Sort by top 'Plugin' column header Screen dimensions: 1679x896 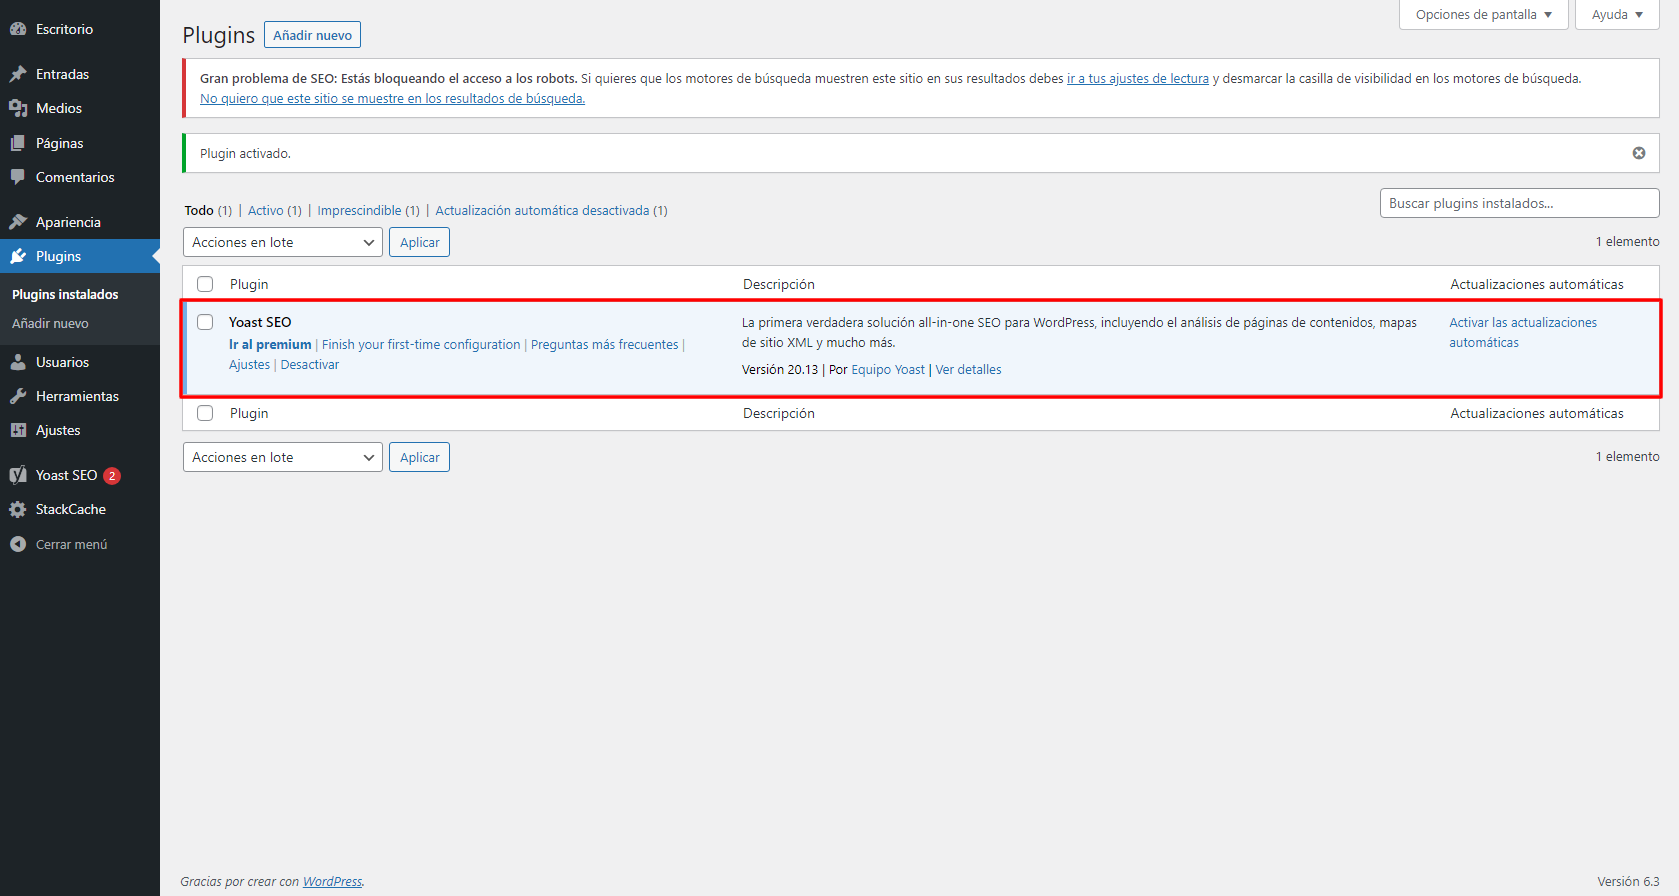coord(249,284)
